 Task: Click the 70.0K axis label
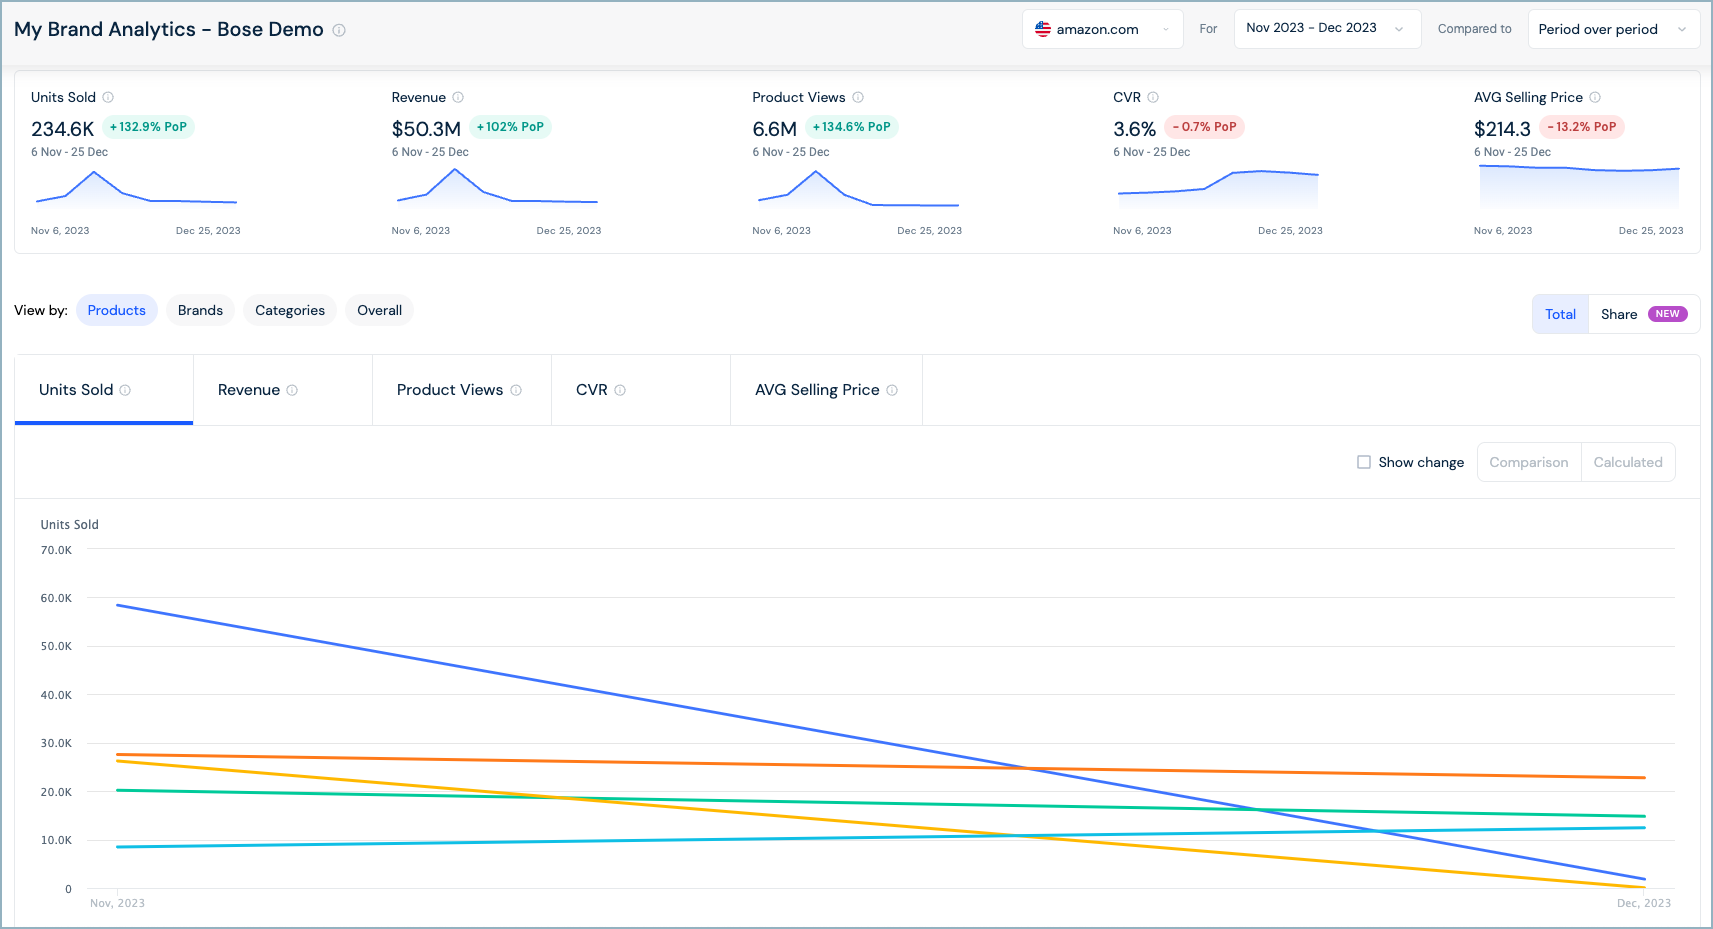coord(56,550)
